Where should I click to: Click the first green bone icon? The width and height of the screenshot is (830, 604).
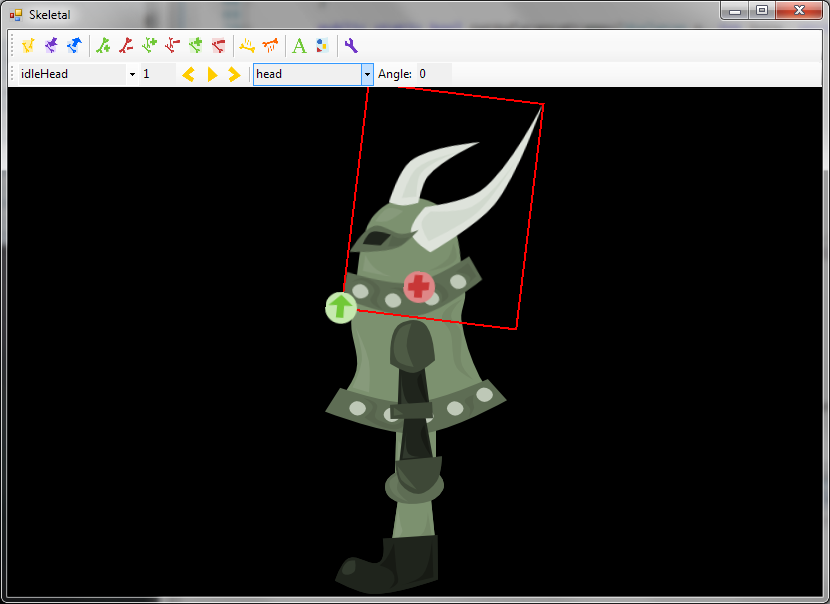[103, 45]
